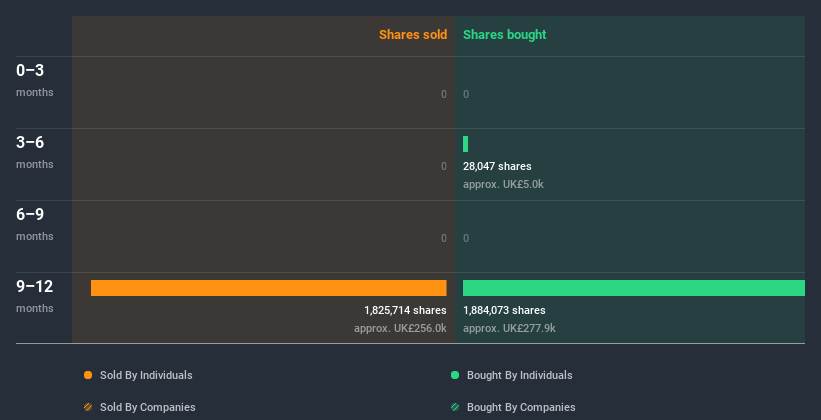
Task: Click the approx. UK£256.0k value
Action: [400, 328]
